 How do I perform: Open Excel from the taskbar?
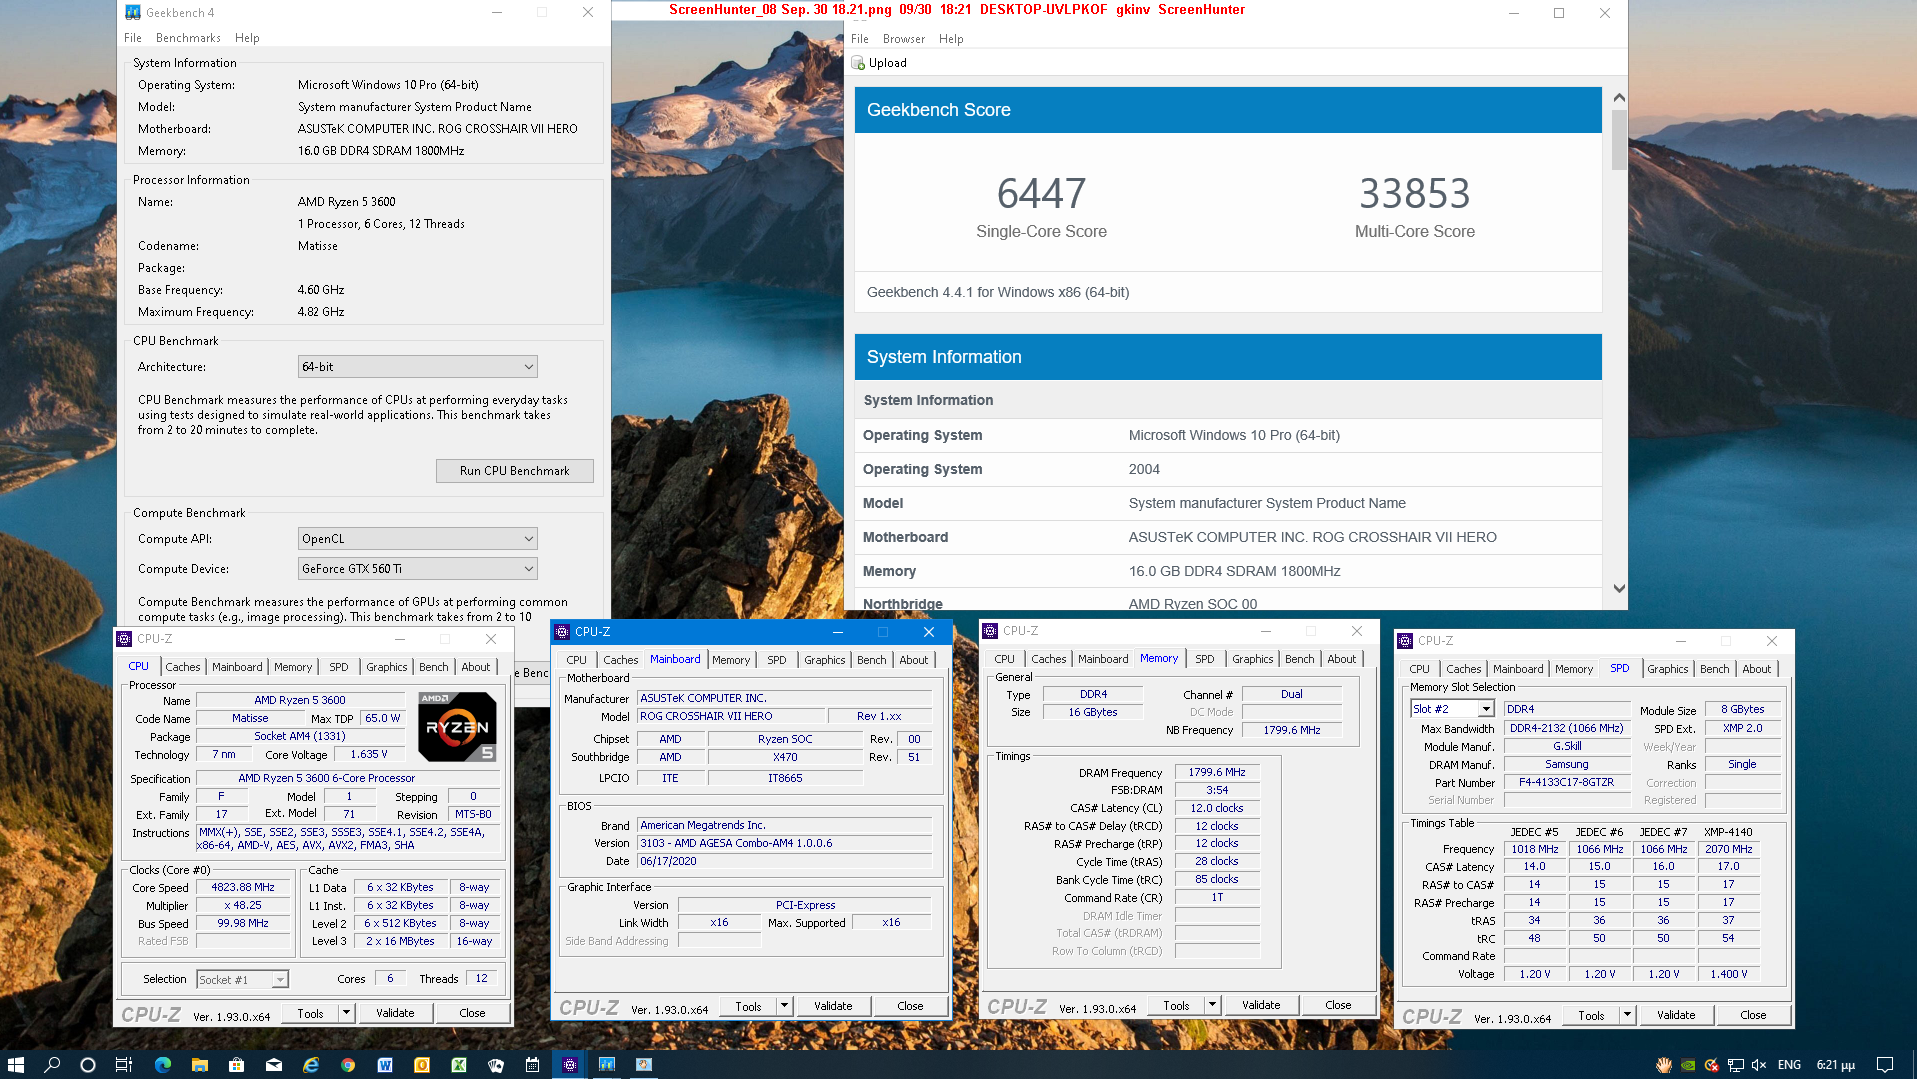pos(459,1065)
